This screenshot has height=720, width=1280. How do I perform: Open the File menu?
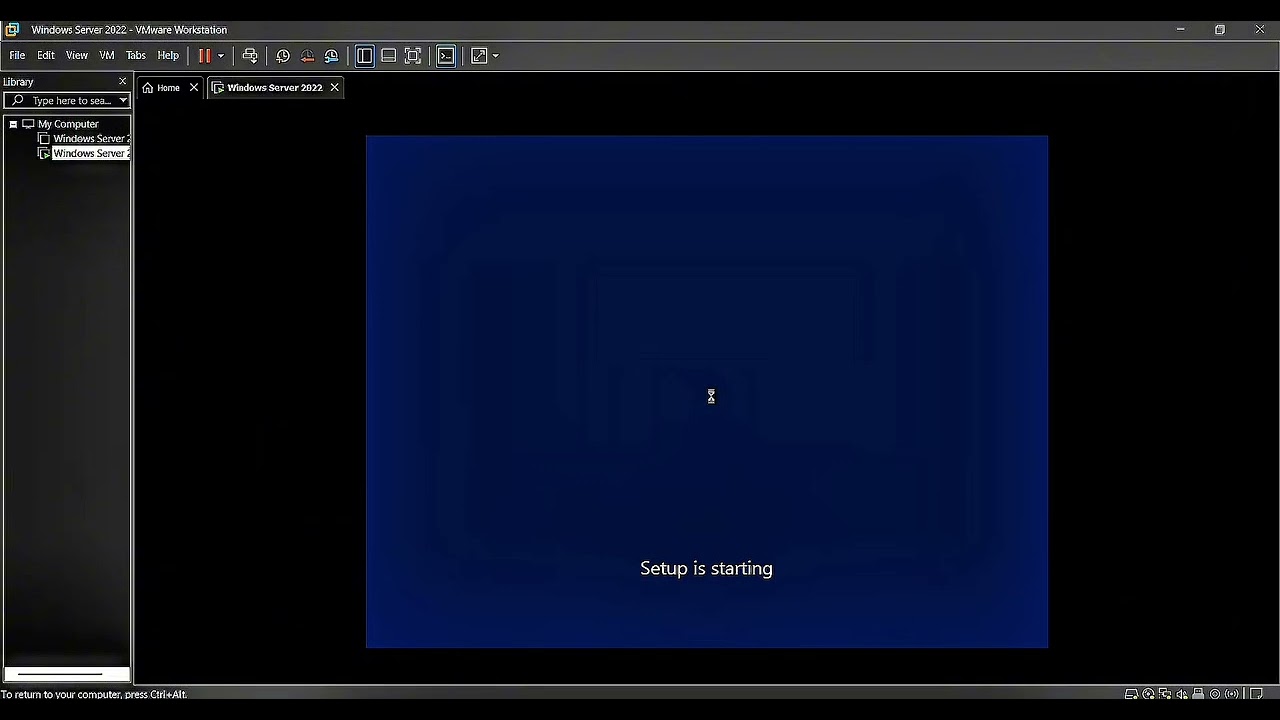(17, 56)
